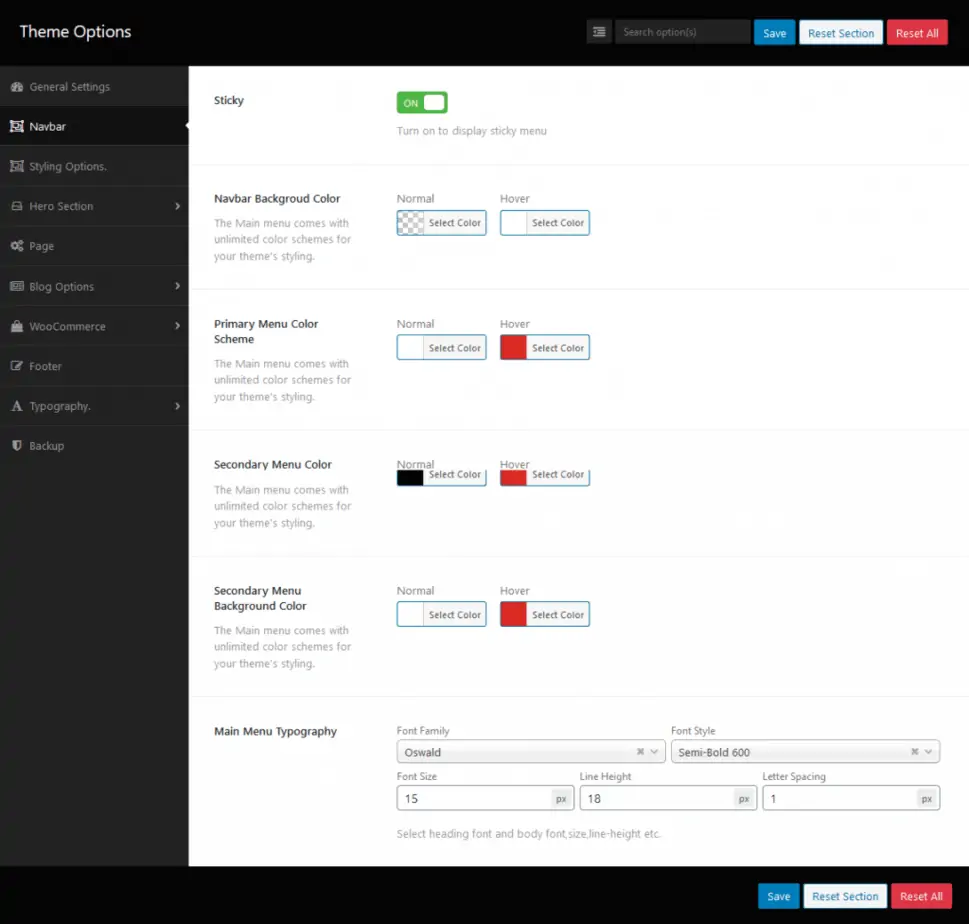Clear the Oswald font family selection
Image resolution: width=969 pixels, height=924 pixels.
(640, 752)
